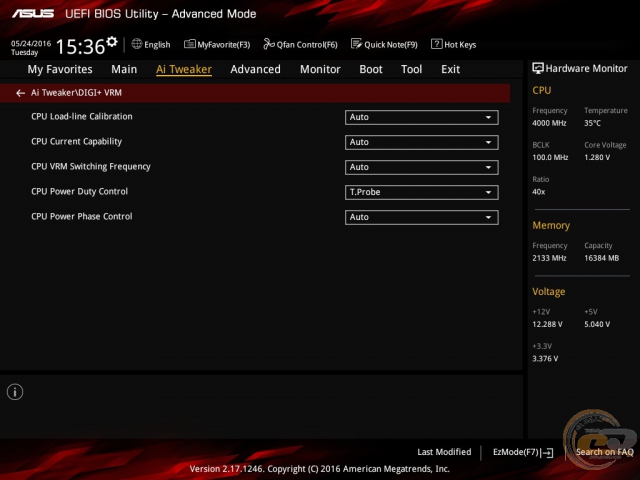Click the Qfan Control fan icon
640x480 pixels.
(x=269, y=44)
